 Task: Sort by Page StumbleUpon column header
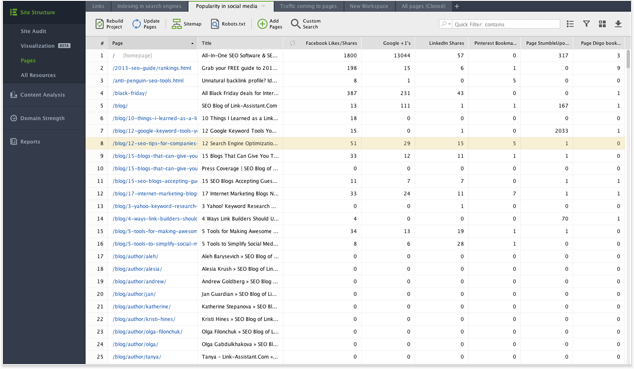pyautogui.click(x=547, y=43)
